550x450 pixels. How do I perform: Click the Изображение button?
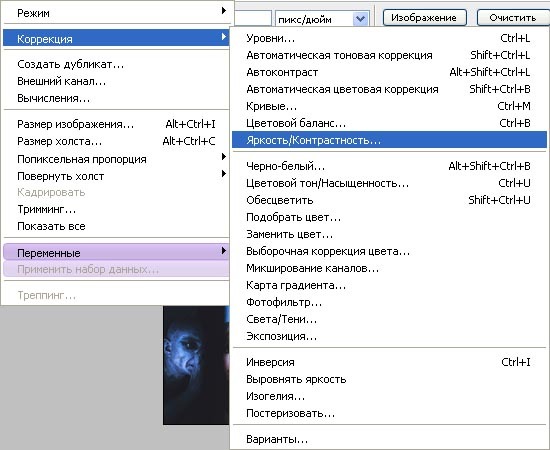click(424, 18)
